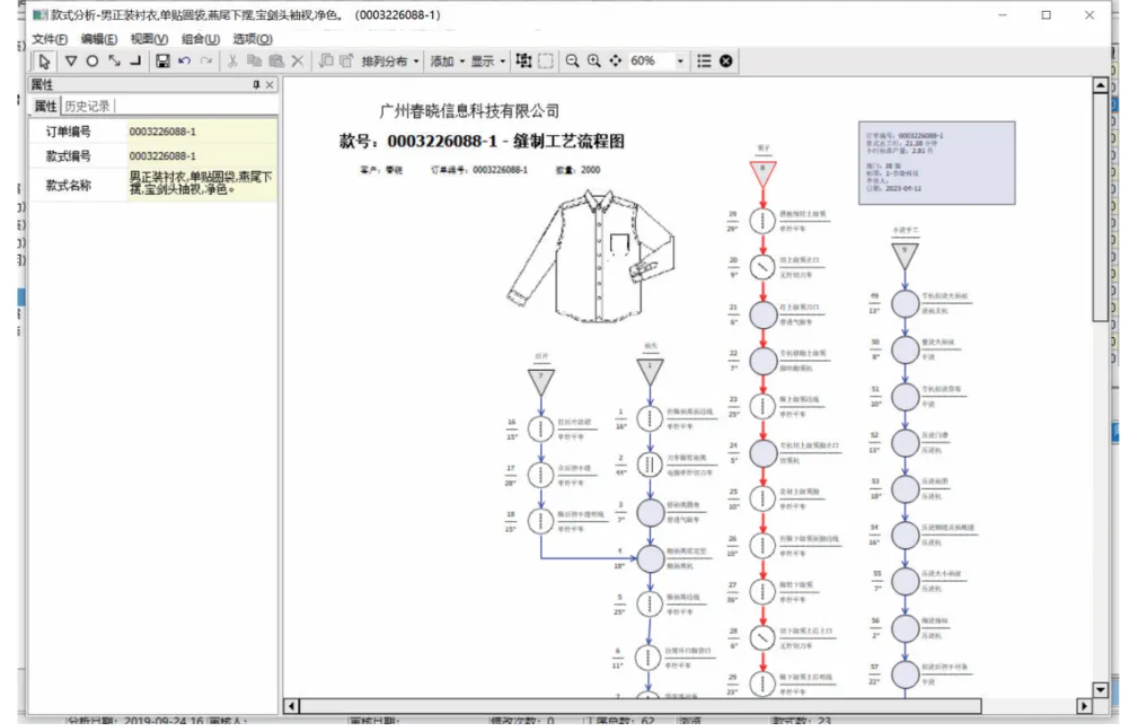Open the 文件 menu
This screenshot has height=727, width=1132.
pyautogui.click(x=49, y=39)
